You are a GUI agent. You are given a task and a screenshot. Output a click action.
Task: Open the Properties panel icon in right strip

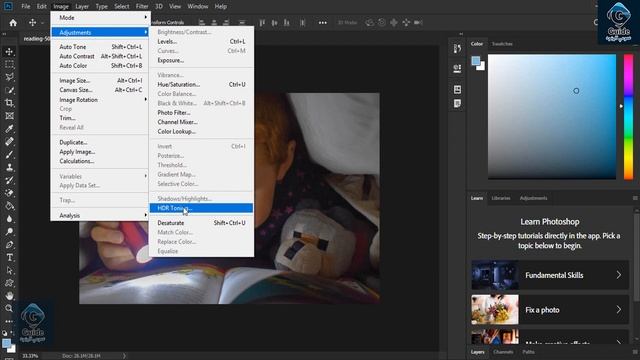[x=457, y=69]
